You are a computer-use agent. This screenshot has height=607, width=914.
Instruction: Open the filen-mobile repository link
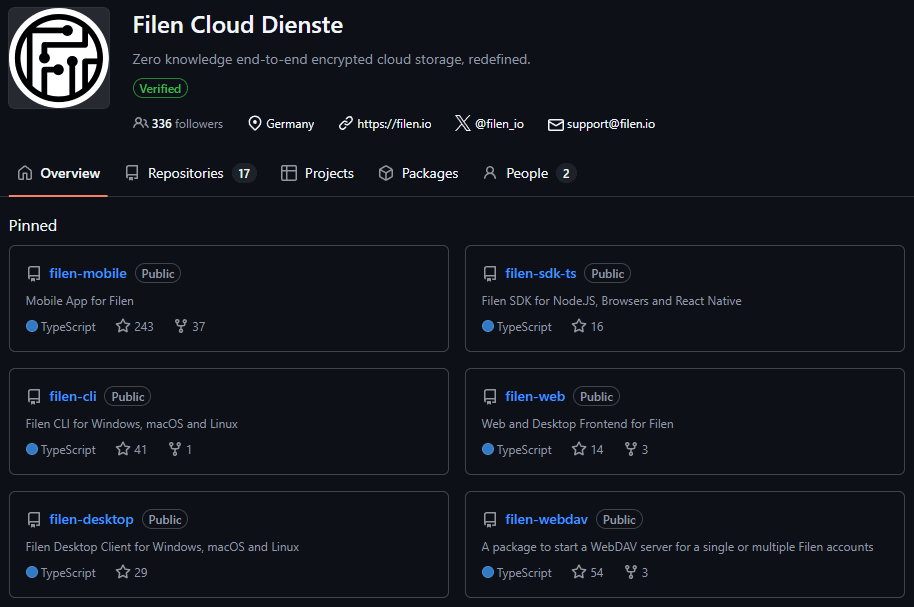88,273
